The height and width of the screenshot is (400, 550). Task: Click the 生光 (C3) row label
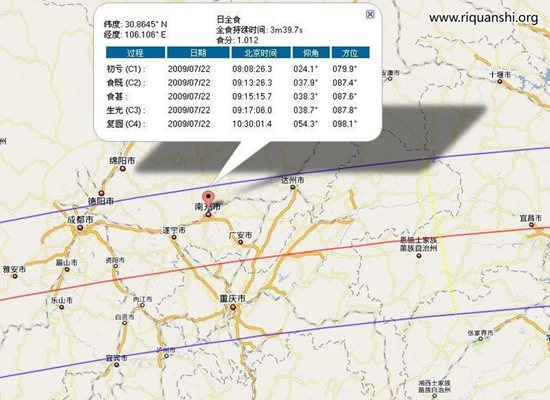click(126, 110)
